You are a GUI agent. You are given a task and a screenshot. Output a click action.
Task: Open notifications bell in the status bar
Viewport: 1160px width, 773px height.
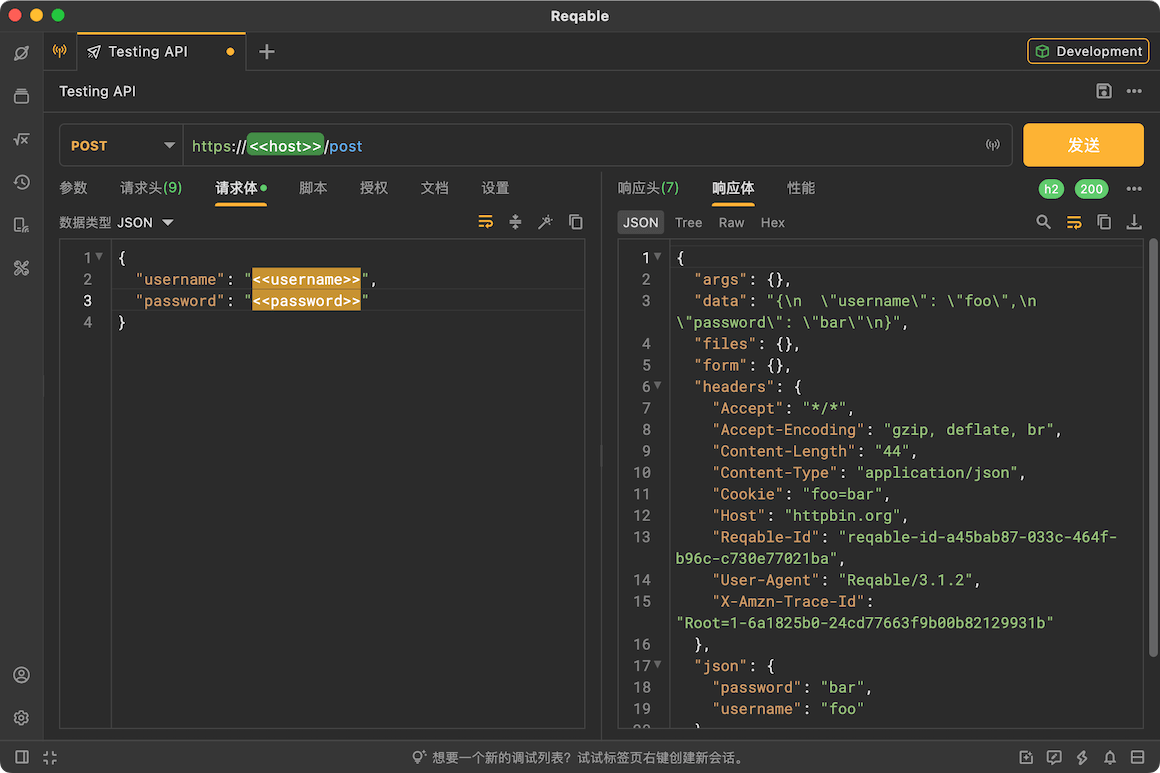tap(1110, 757)
